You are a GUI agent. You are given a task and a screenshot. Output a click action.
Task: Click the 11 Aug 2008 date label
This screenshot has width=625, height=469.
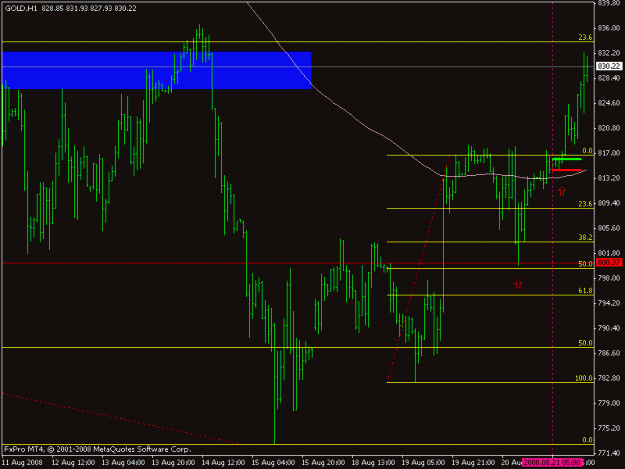22,463
